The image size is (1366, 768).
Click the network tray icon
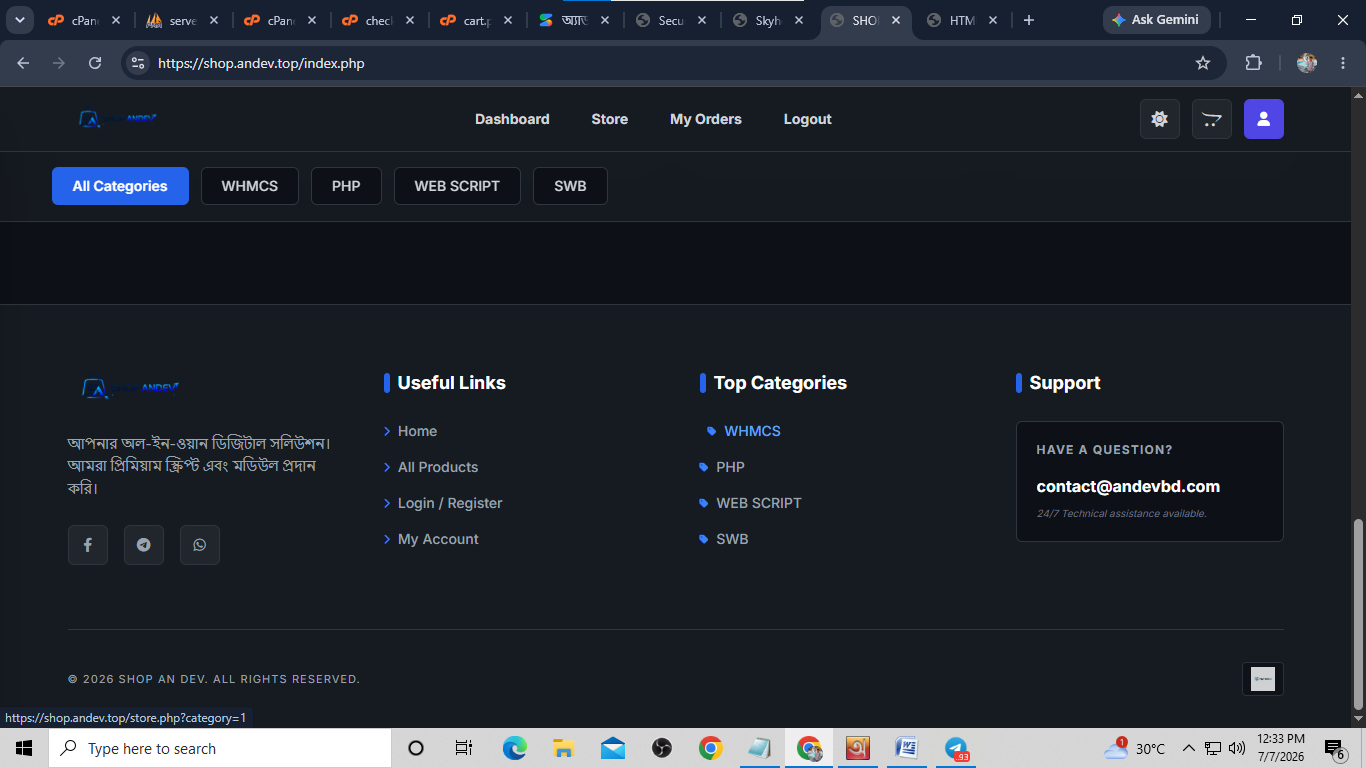coord(1213,748)
